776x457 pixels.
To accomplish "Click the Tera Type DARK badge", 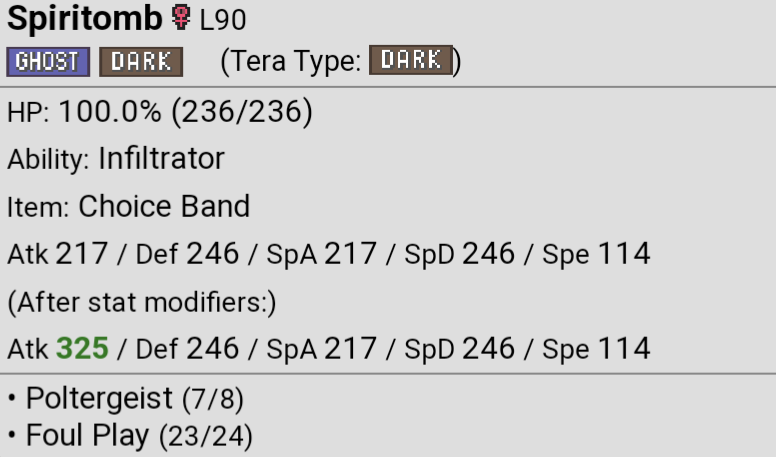I will pos(411,60).
